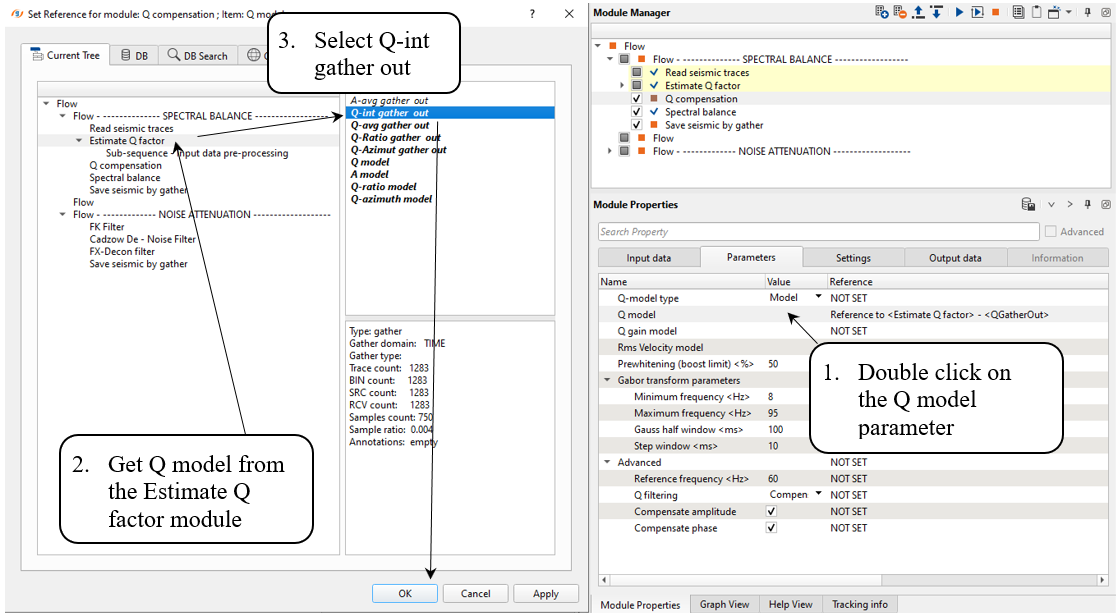Click the Apply button
This screenshot has width=1116, height=613.
pos(545,593)
